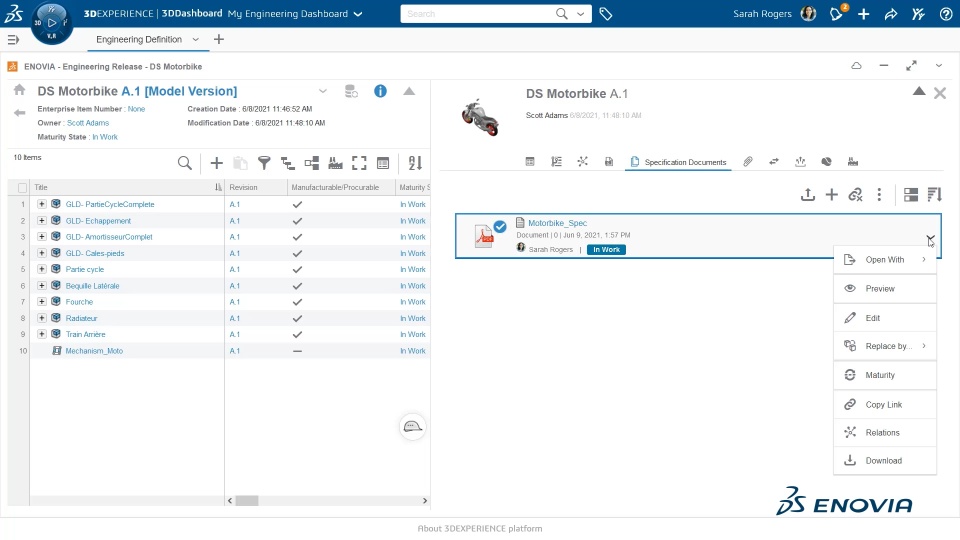
Task: Choose Relations in context menu
Action: [885, 432]
